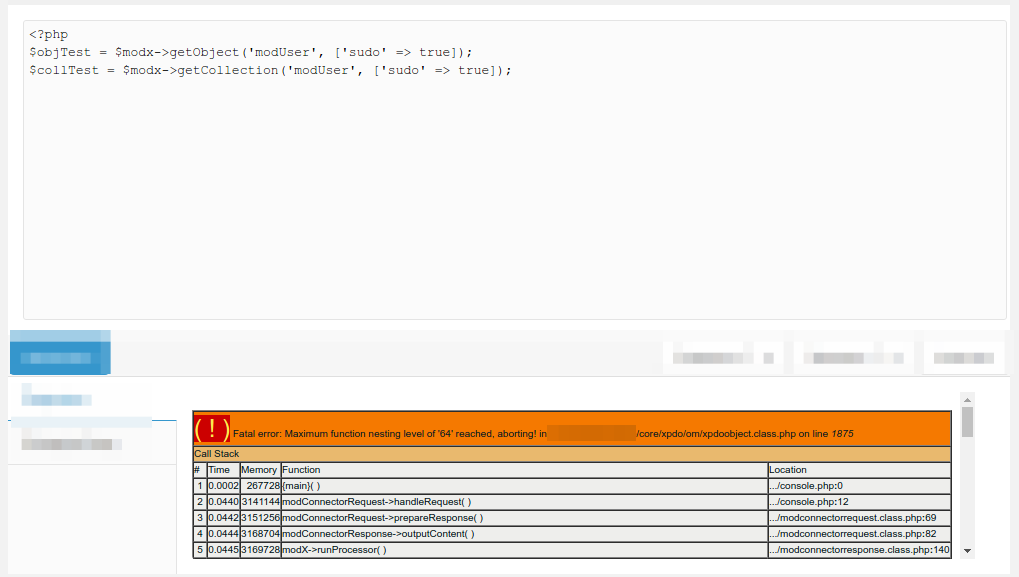Viewport: 1019px width, 577px height.
Task: Click '.../modconnectorrequest.class.php:82' cell
Action: [x=860, y=533]
